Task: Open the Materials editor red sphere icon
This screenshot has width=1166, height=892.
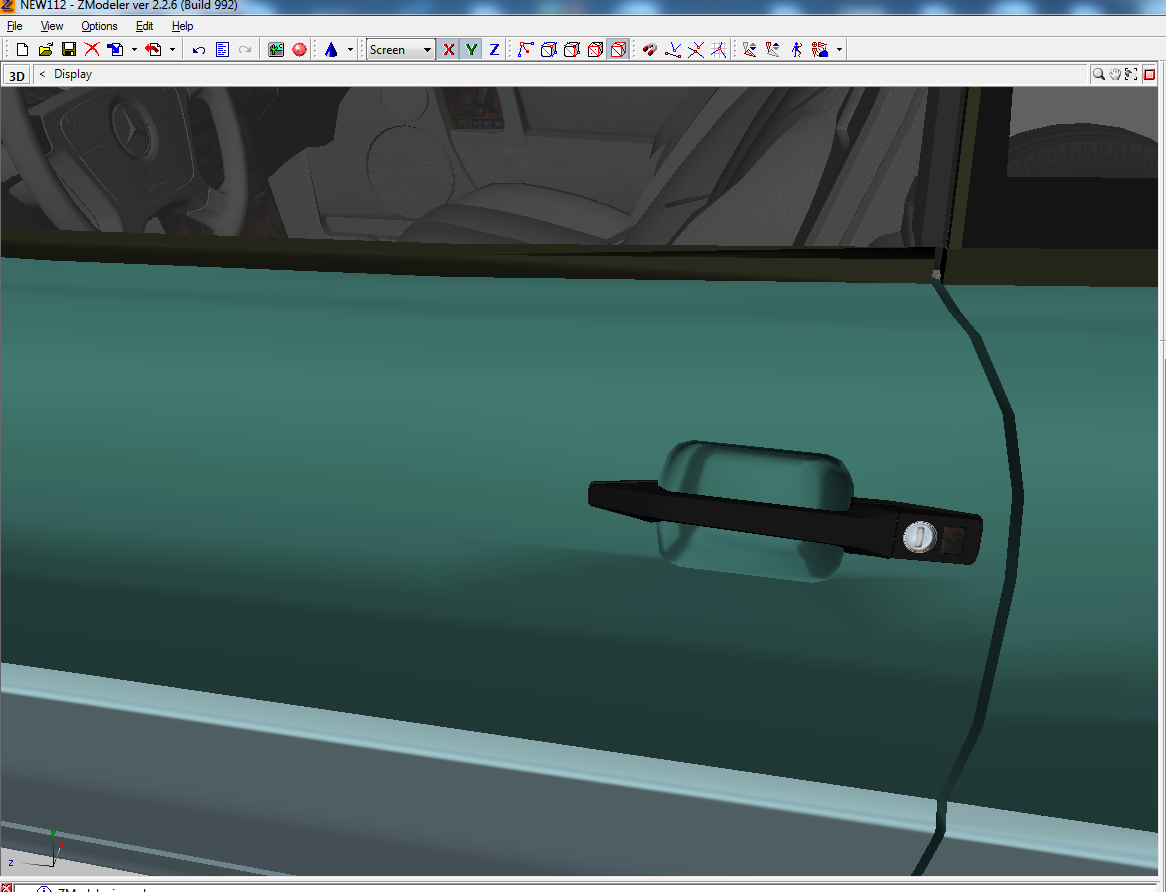Action: (299, 49)
